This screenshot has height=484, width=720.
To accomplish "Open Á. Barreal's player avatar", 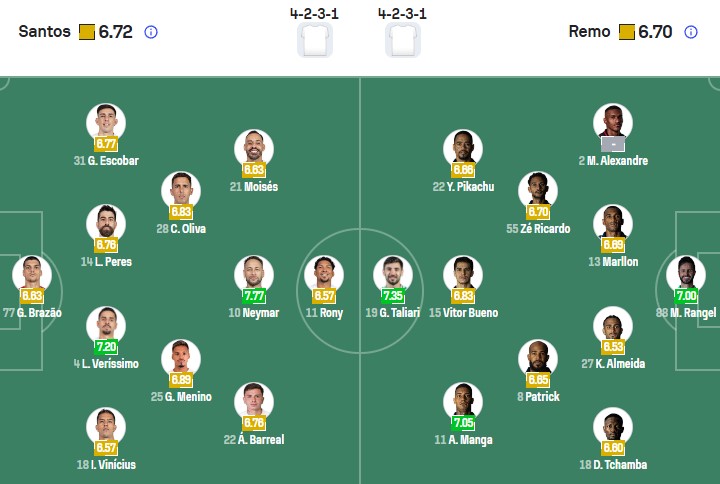I will click(253, 401).
